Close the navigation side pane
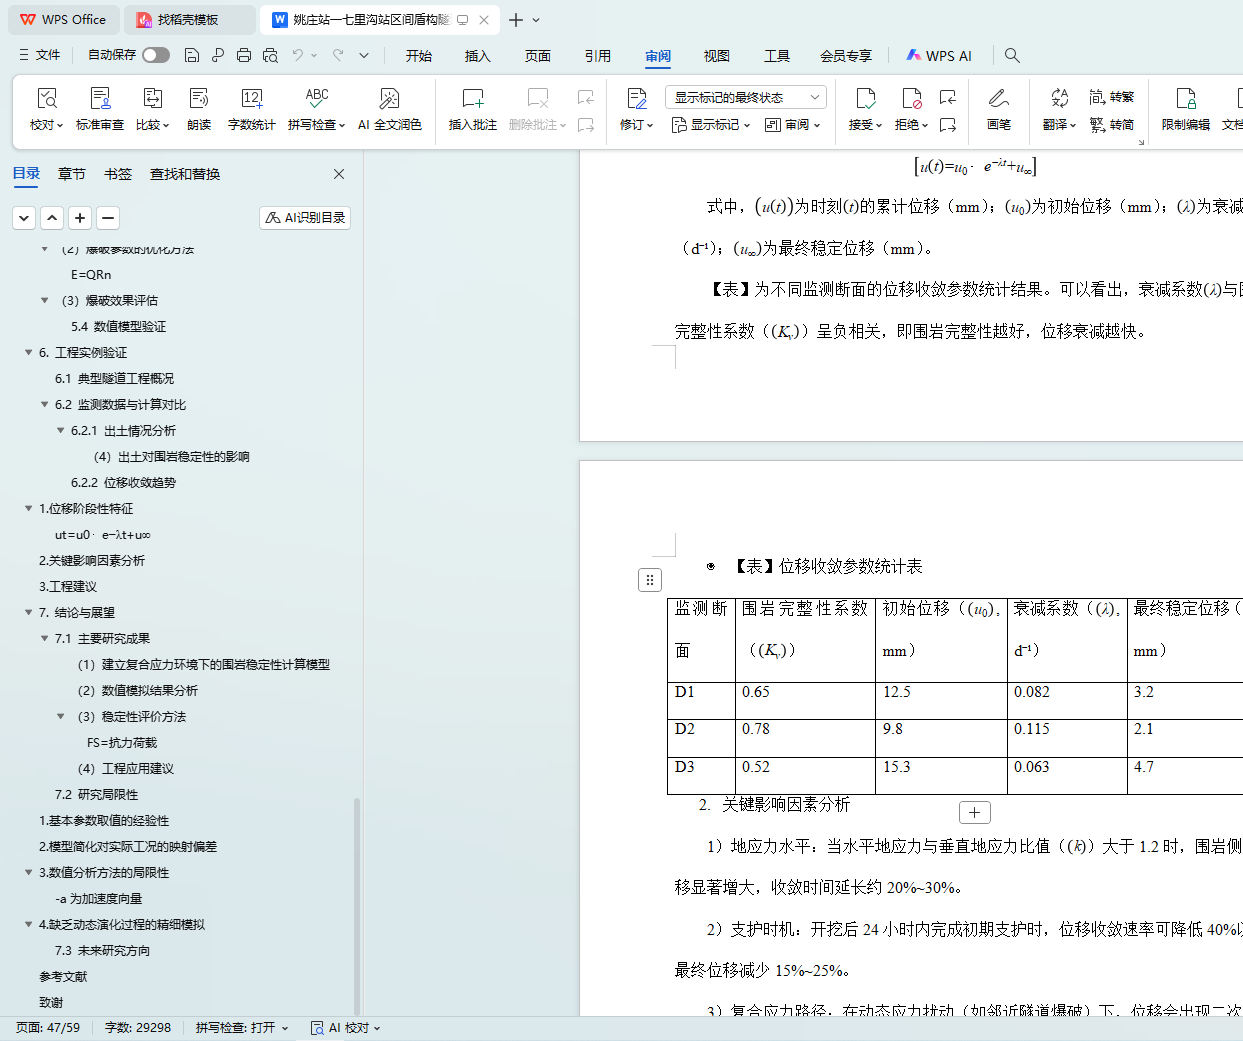The image size is (1243, 1041). (x=339, y=174)
